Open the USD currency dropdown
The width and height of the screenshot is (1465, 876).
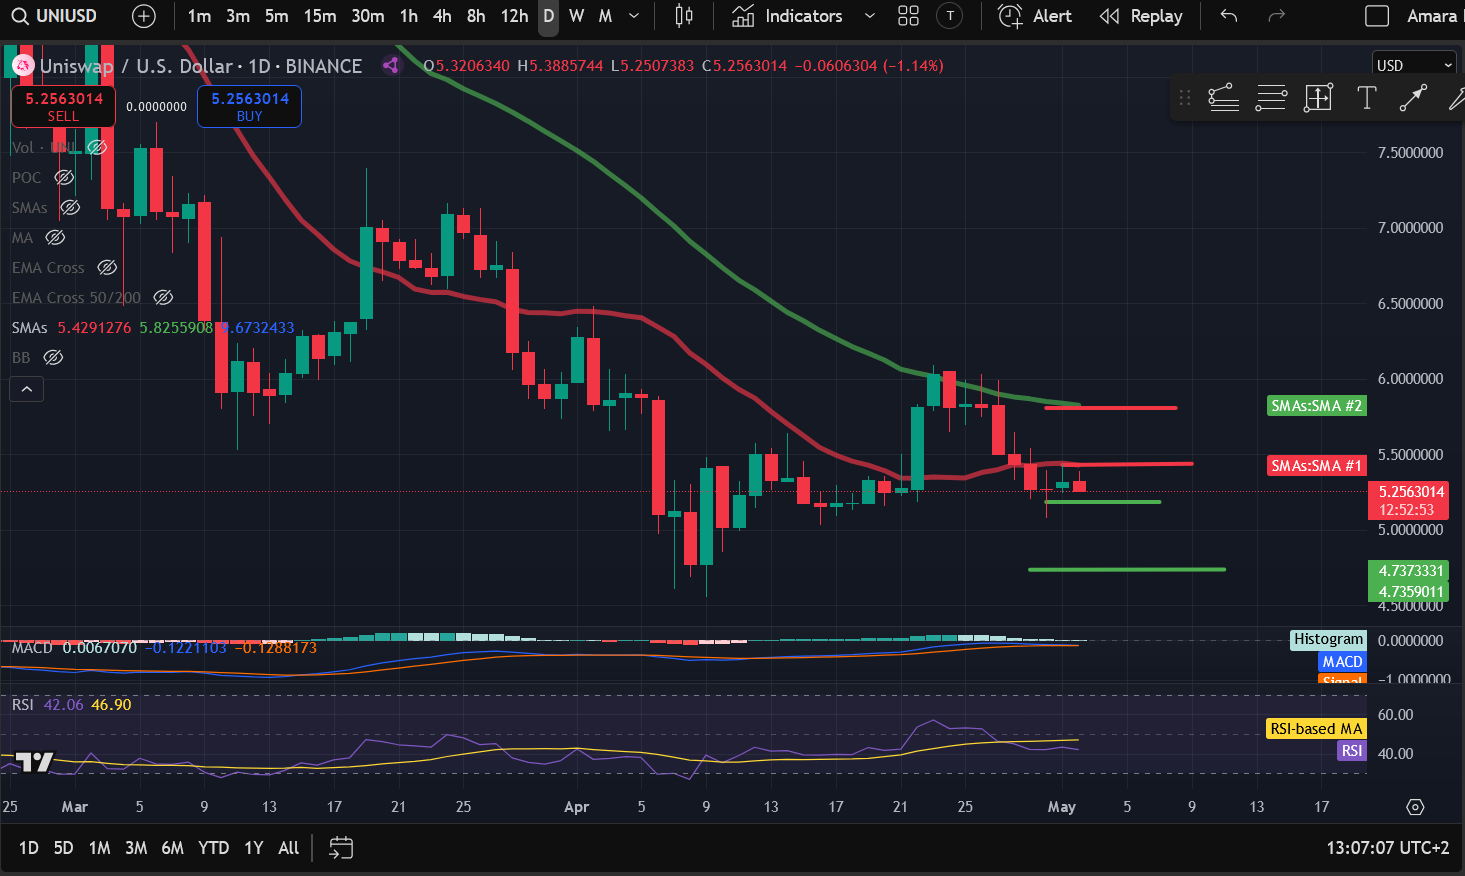[1414, 65]
